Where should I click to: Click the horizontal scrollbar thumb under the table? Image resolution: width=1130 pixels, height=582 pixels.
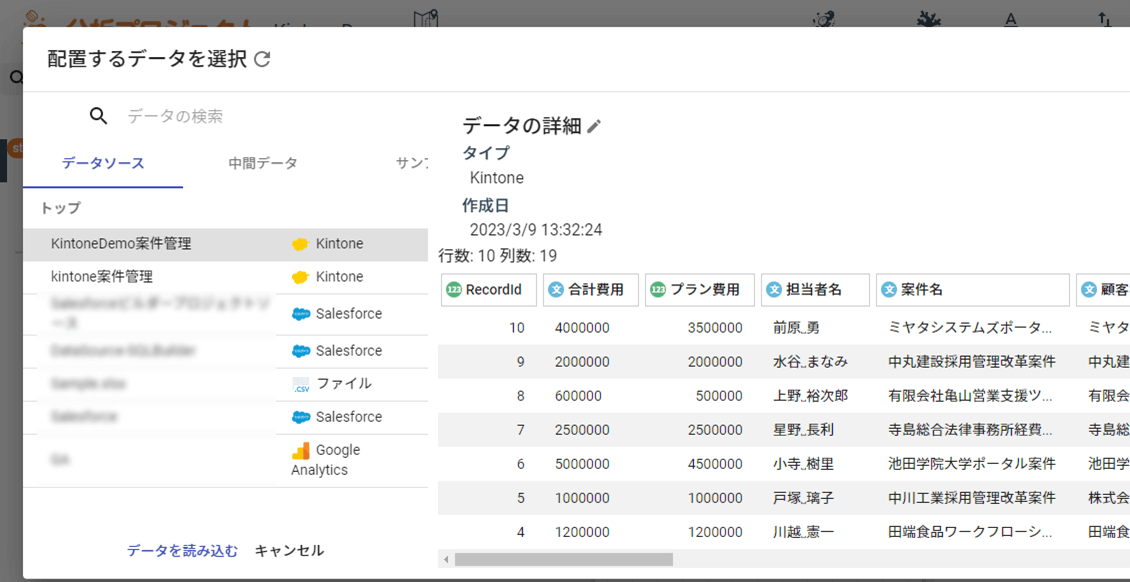coord(563,560)
